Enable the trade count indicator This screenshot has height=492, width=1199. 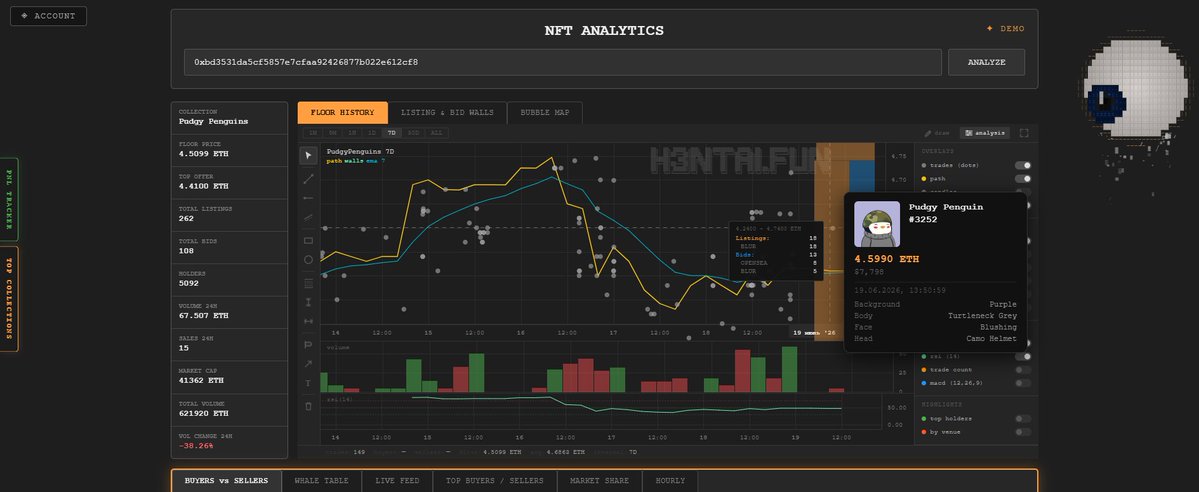pos(1022,370)
